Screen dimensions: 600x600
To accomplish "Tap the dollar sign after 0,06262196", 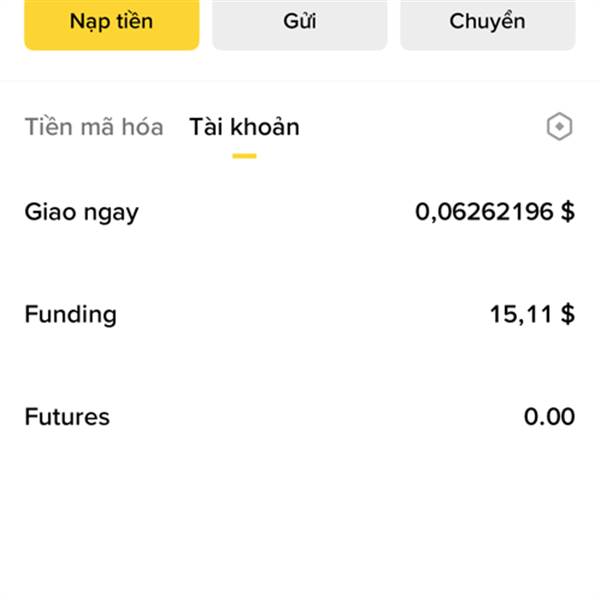I will click(568, 212).
